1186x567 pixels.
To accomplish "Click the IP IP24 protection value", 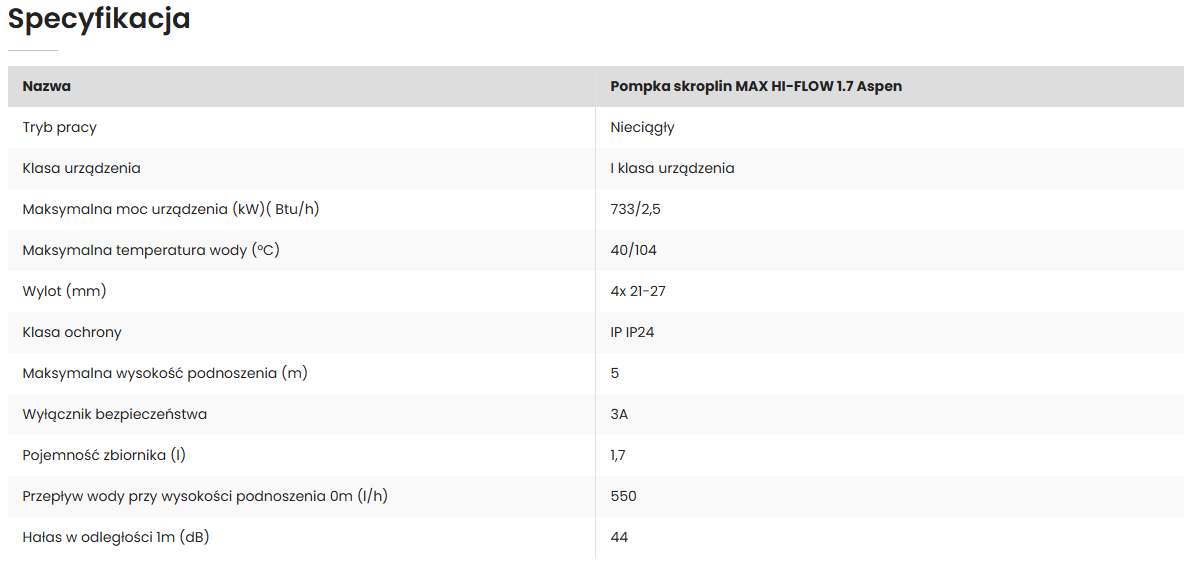I will pyautogui.click(x=632, y=332).
